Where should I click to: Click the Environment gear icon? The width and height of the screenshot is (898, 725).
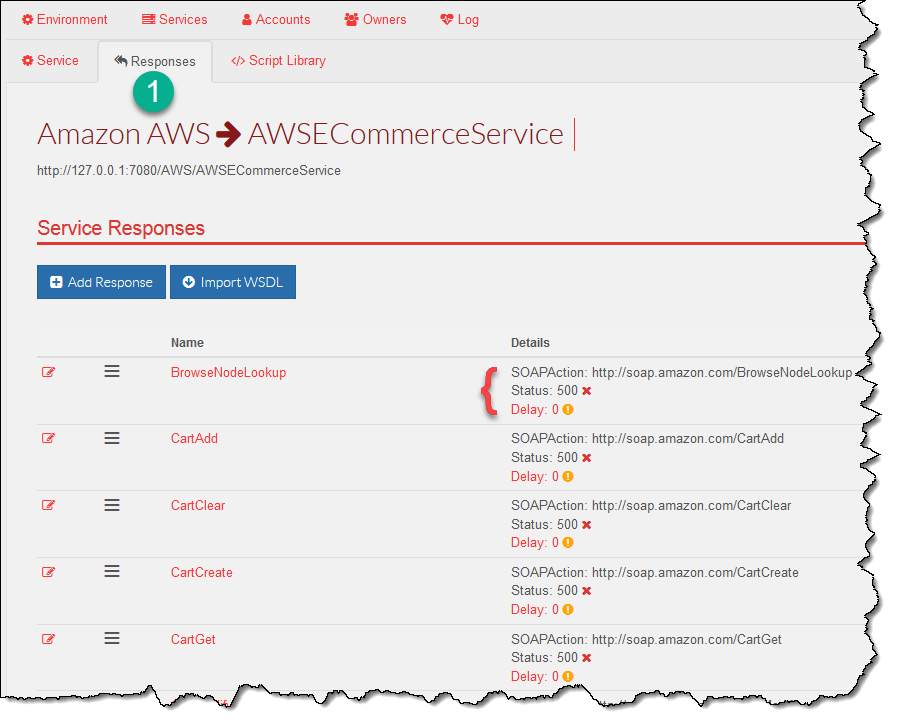pos(27,19)
